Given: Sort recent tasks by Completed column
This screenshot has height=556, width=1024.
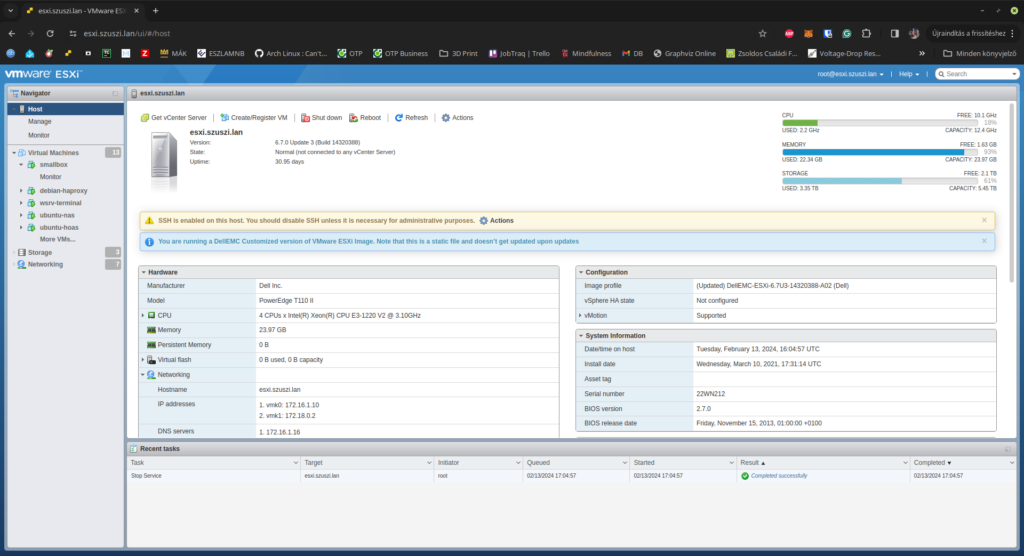Looking at the screenshot, I should pos(963,463).
